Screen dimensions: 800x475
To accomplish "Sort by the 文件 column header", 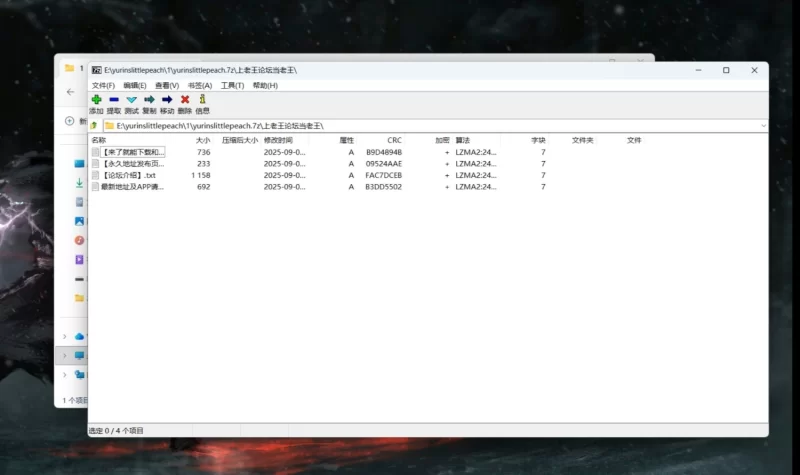I will tap(634, 140).
